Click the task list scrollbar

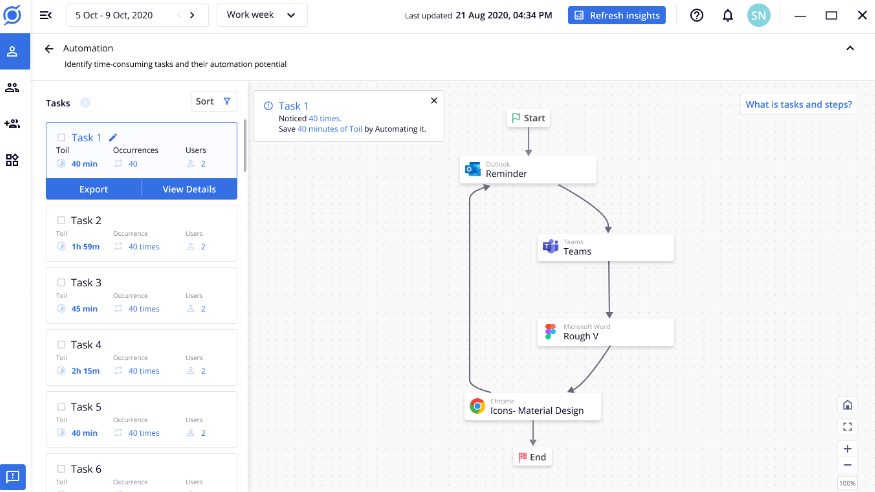coord(246,150)
